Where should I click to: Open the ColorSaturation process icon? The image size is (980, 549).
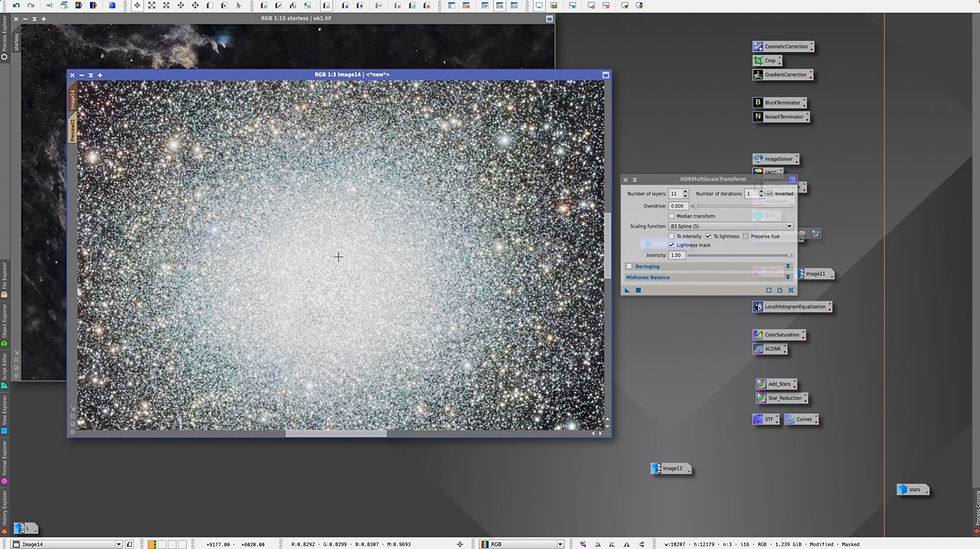779,335
